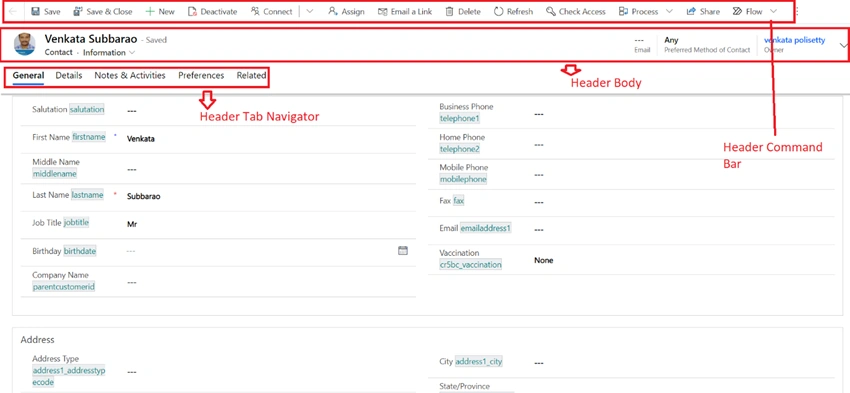
Task: Click the Address section heading
Action: [37, 340]
